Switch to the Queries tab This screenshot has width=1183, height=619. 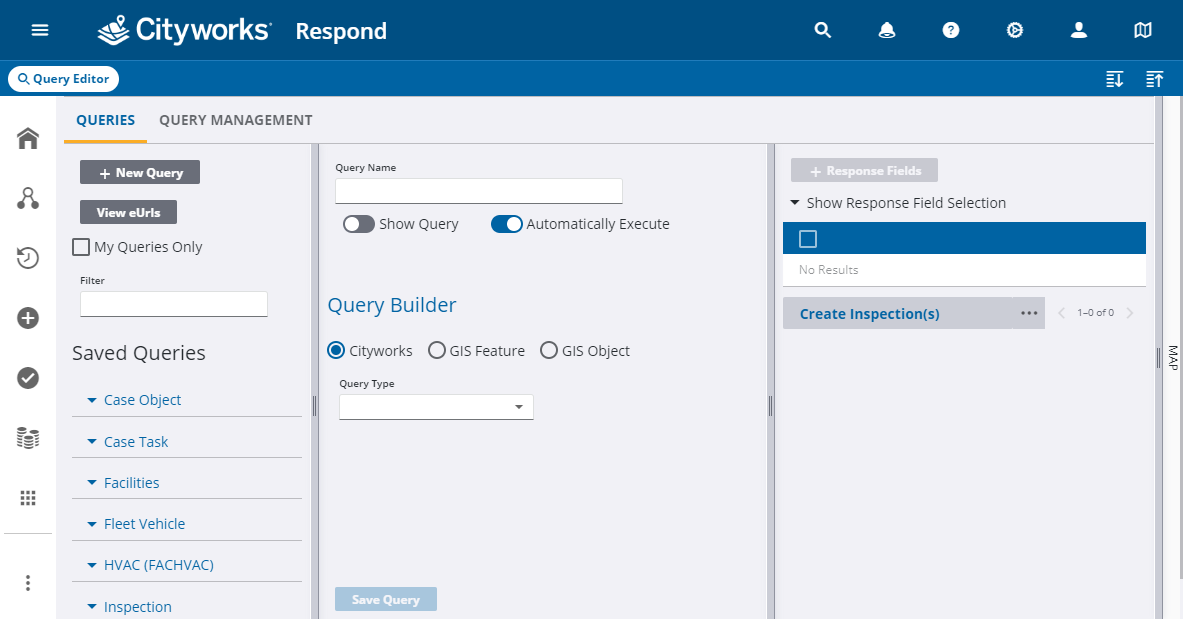106,120
